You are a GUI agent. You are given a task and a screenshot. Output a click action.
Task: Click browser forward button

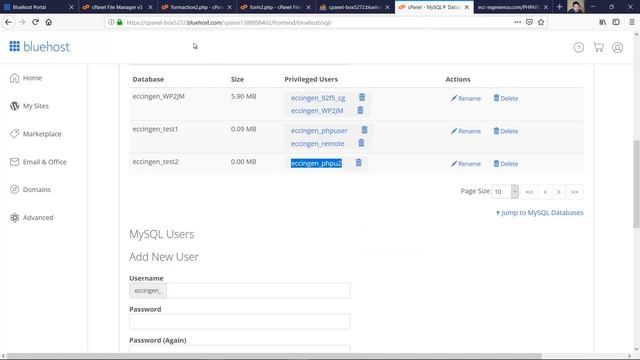click(22, 22)
